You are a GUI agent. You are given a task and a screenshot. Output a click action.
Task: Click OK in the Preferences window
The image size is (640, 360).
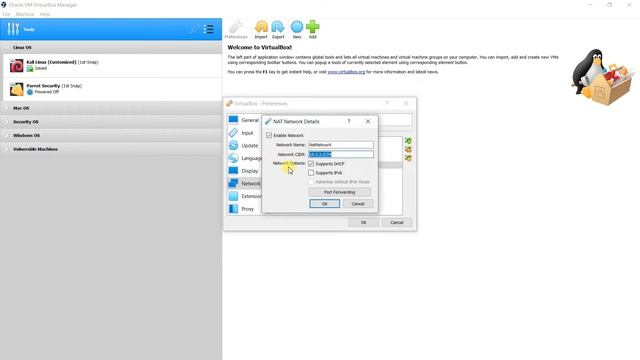pyautogui.click(x=364, y=222)
